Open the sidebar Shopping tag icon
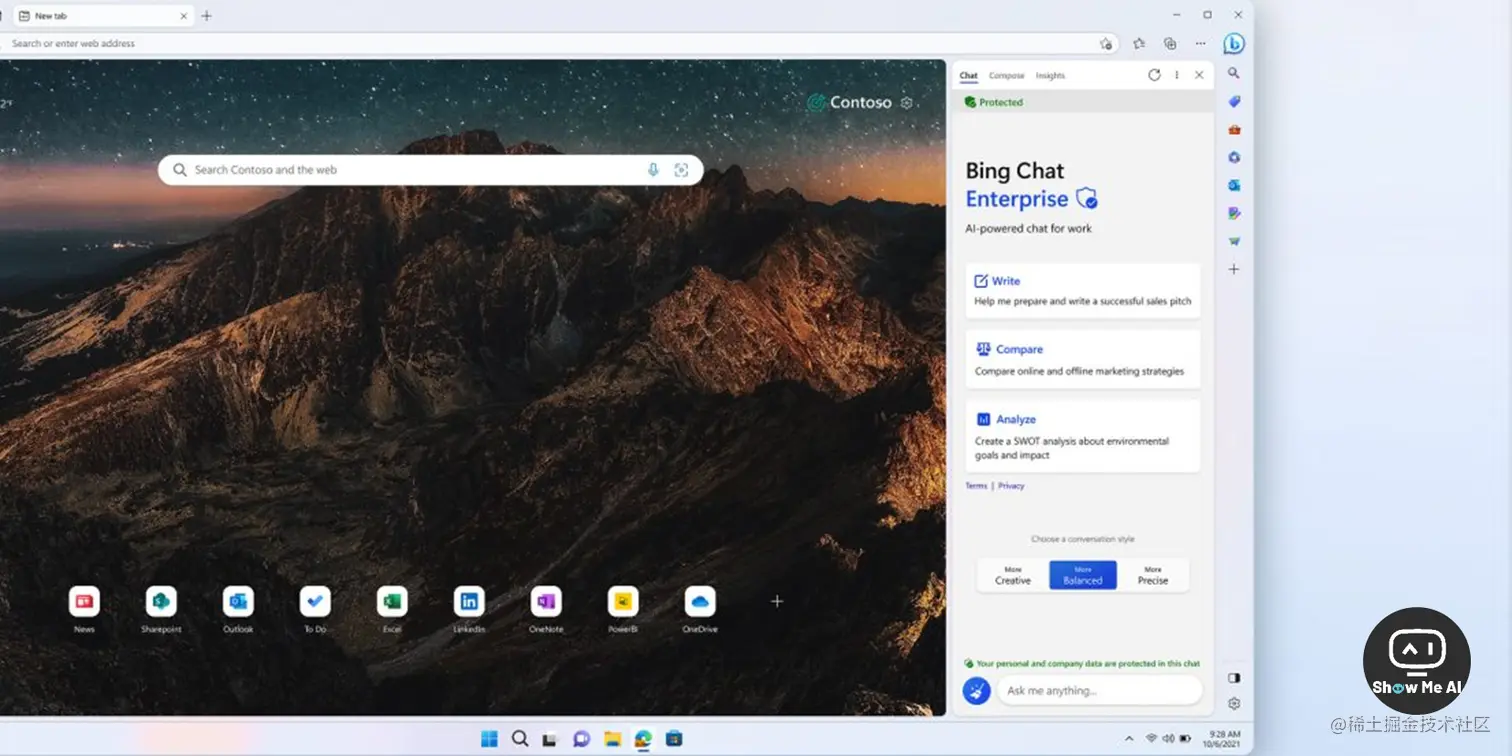 point(1234,101)
